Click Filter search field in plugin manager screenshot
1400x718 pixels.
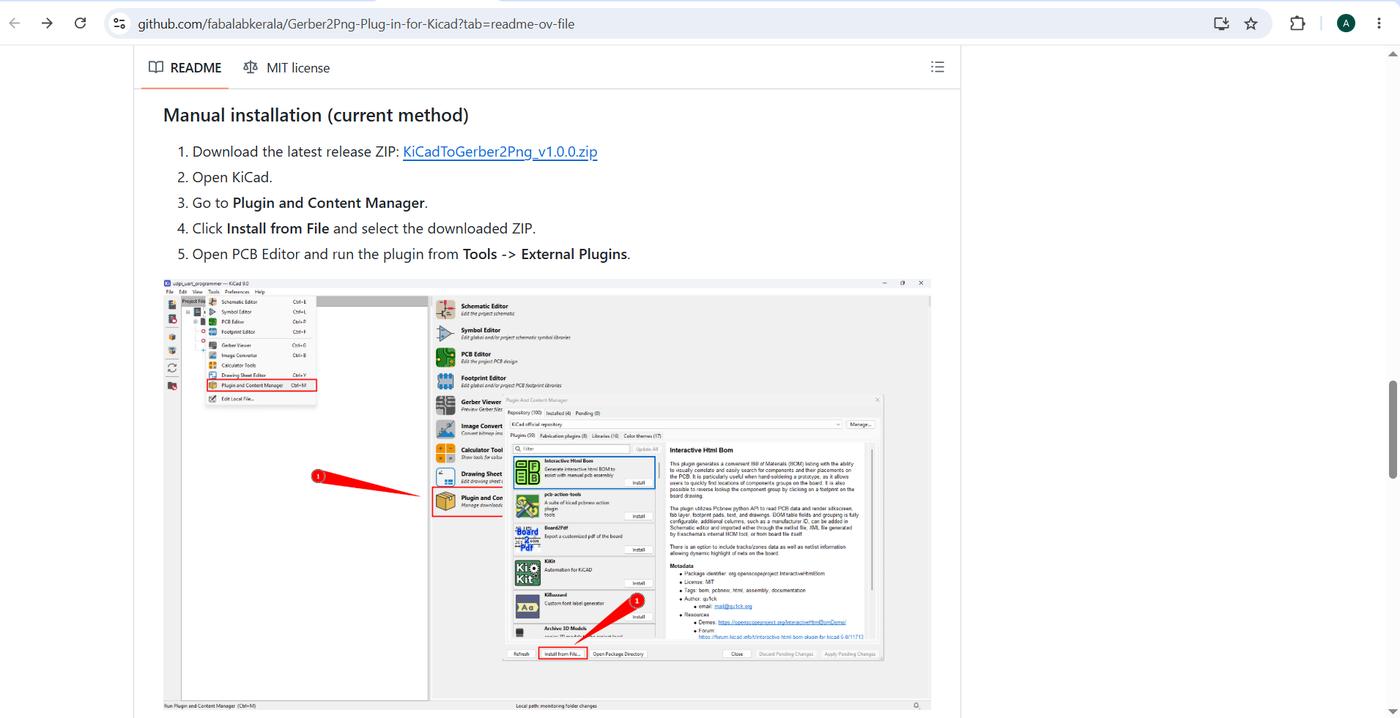[571, 449]
